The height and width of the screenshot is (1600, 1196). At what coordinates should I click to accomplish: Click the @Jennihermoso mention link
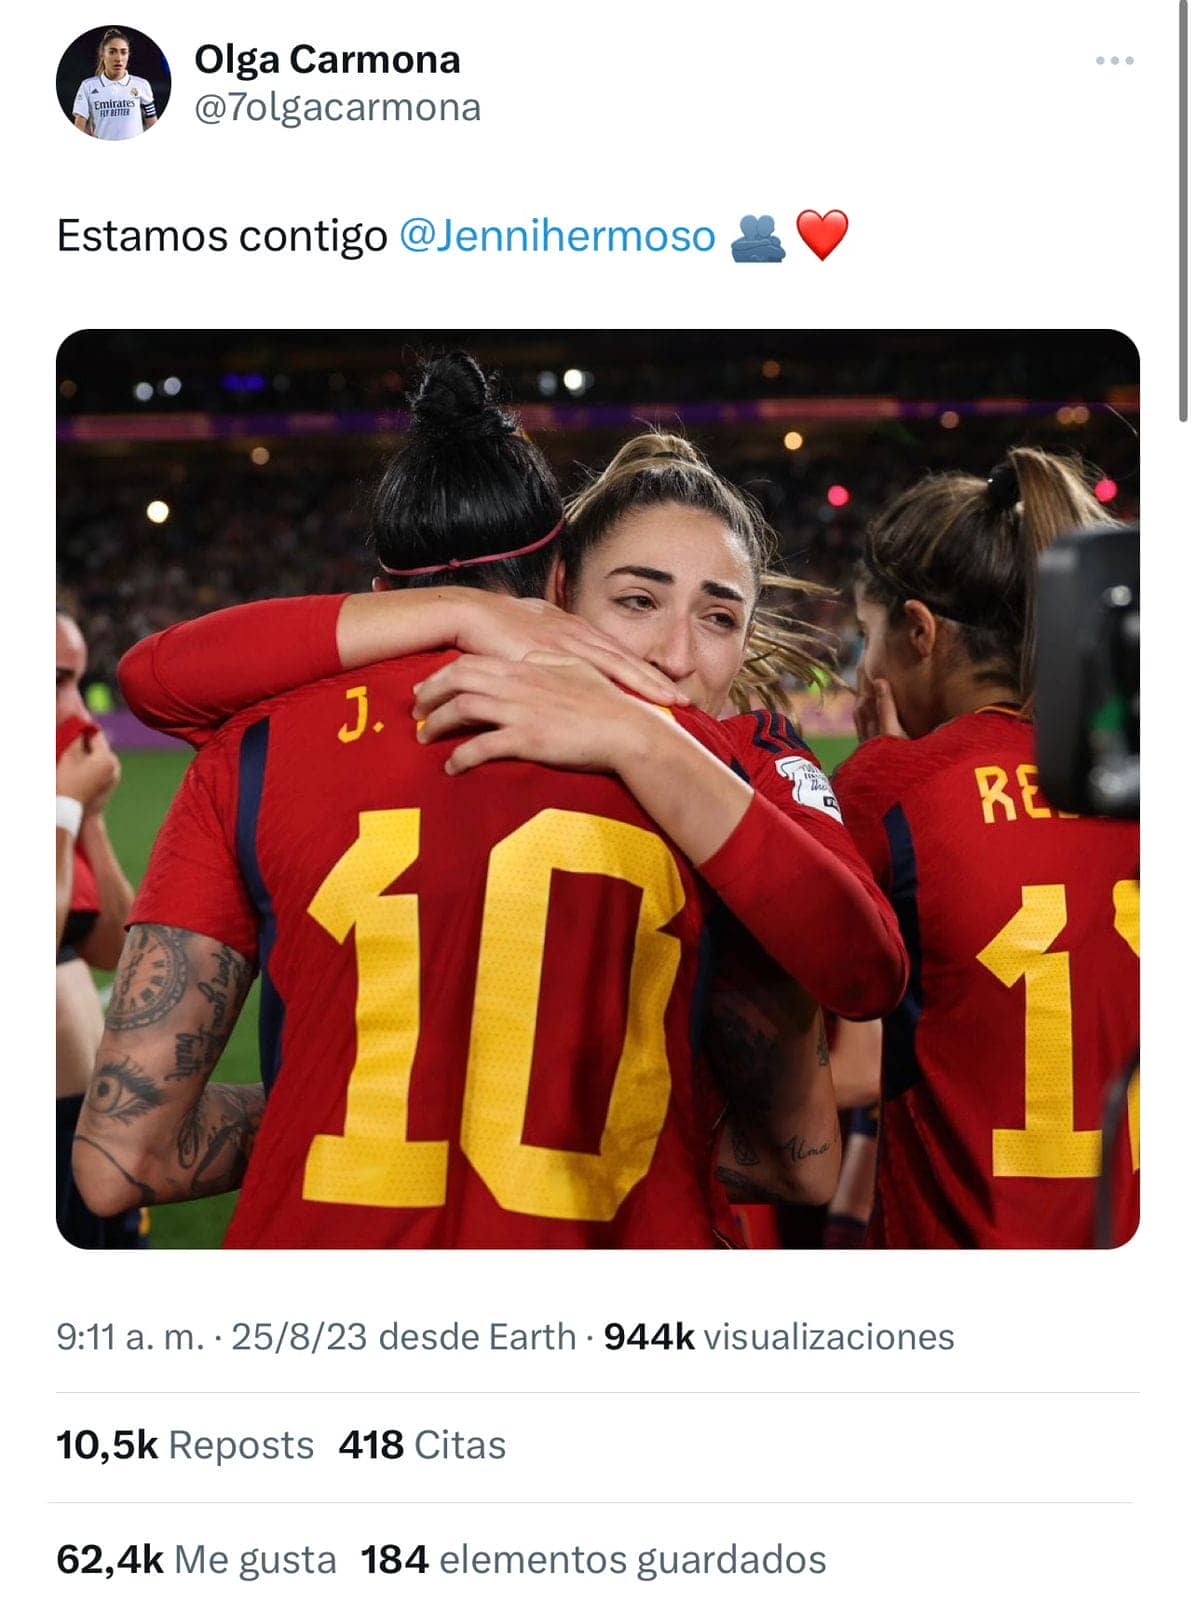pyautogui.click(x=557, y=236)
